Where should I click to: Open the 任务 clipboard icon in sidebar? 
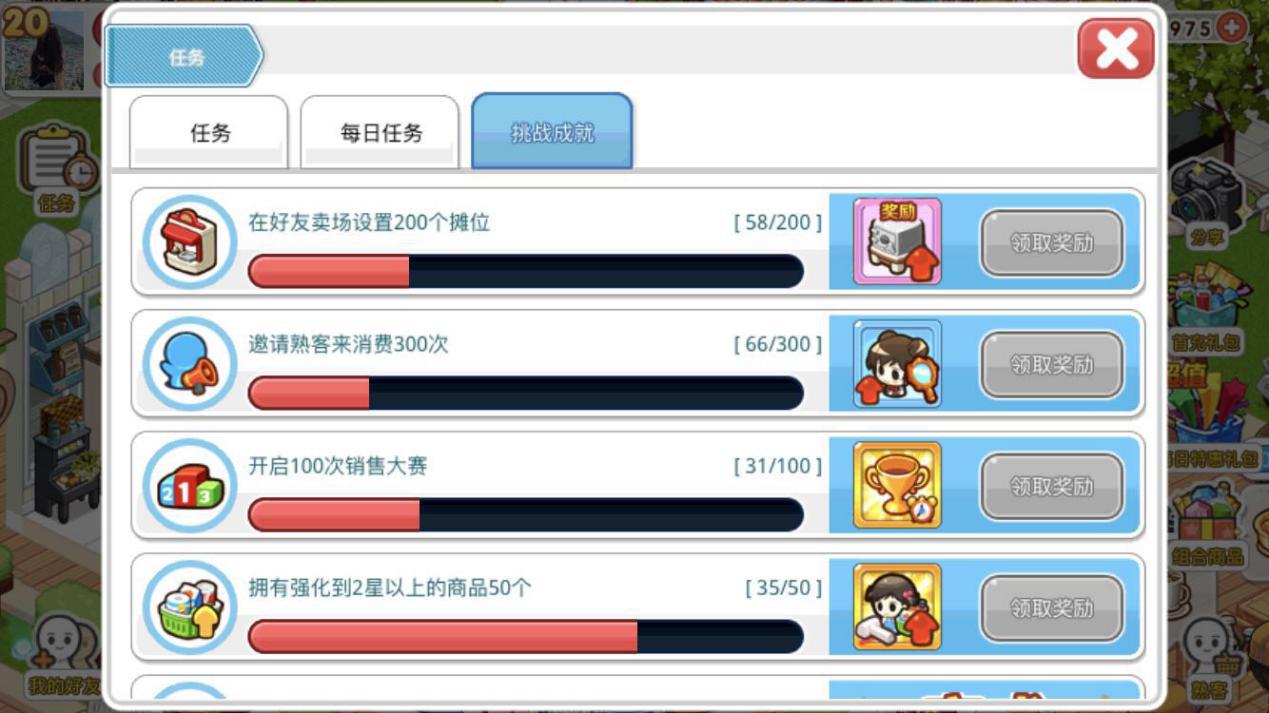pos(57,170)
